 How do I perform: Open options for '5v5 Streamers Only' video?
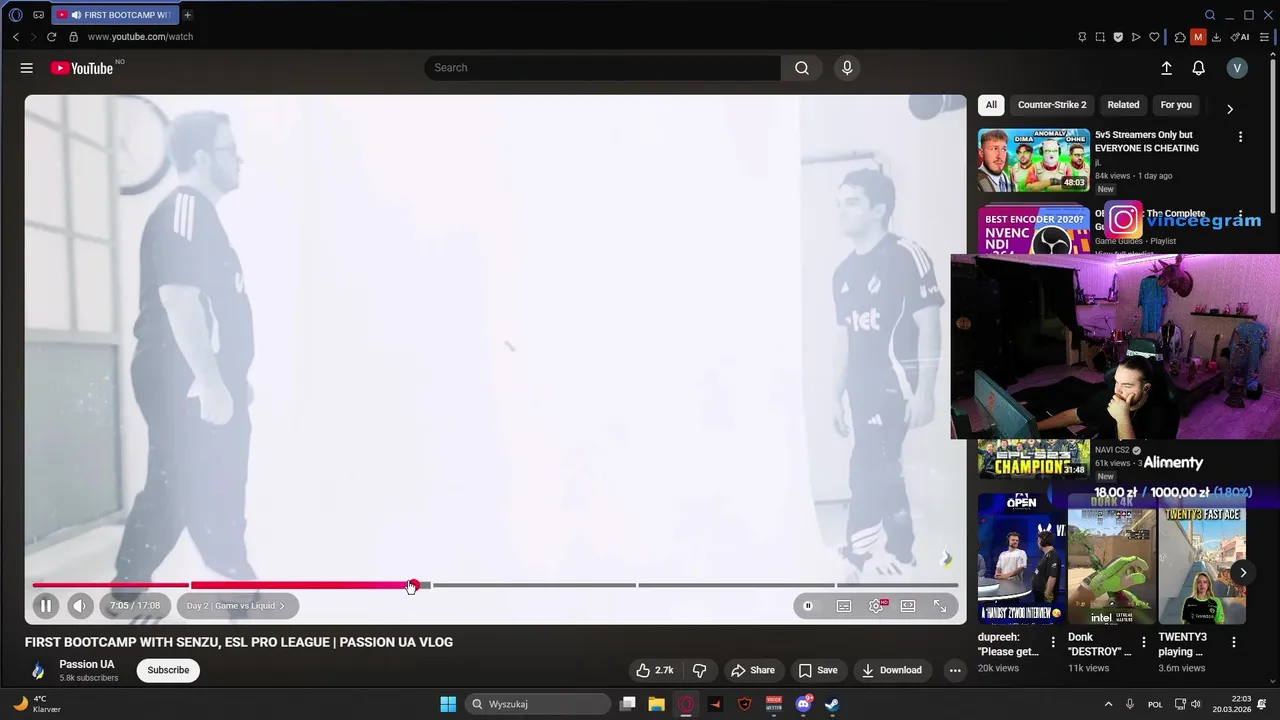tap(1240, 136)
